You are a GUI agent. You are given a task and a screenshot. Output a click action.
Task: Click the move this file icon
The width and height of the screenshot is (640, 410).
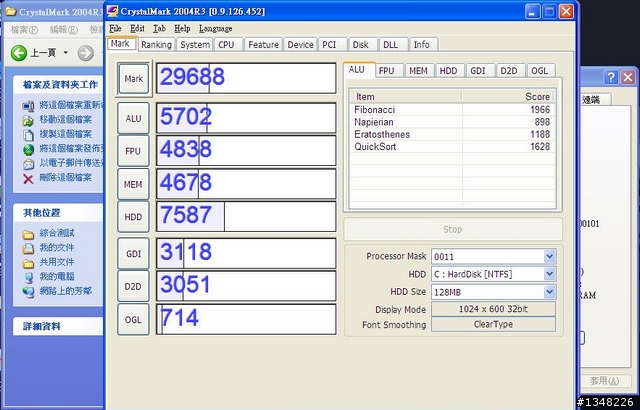[28, 120]
